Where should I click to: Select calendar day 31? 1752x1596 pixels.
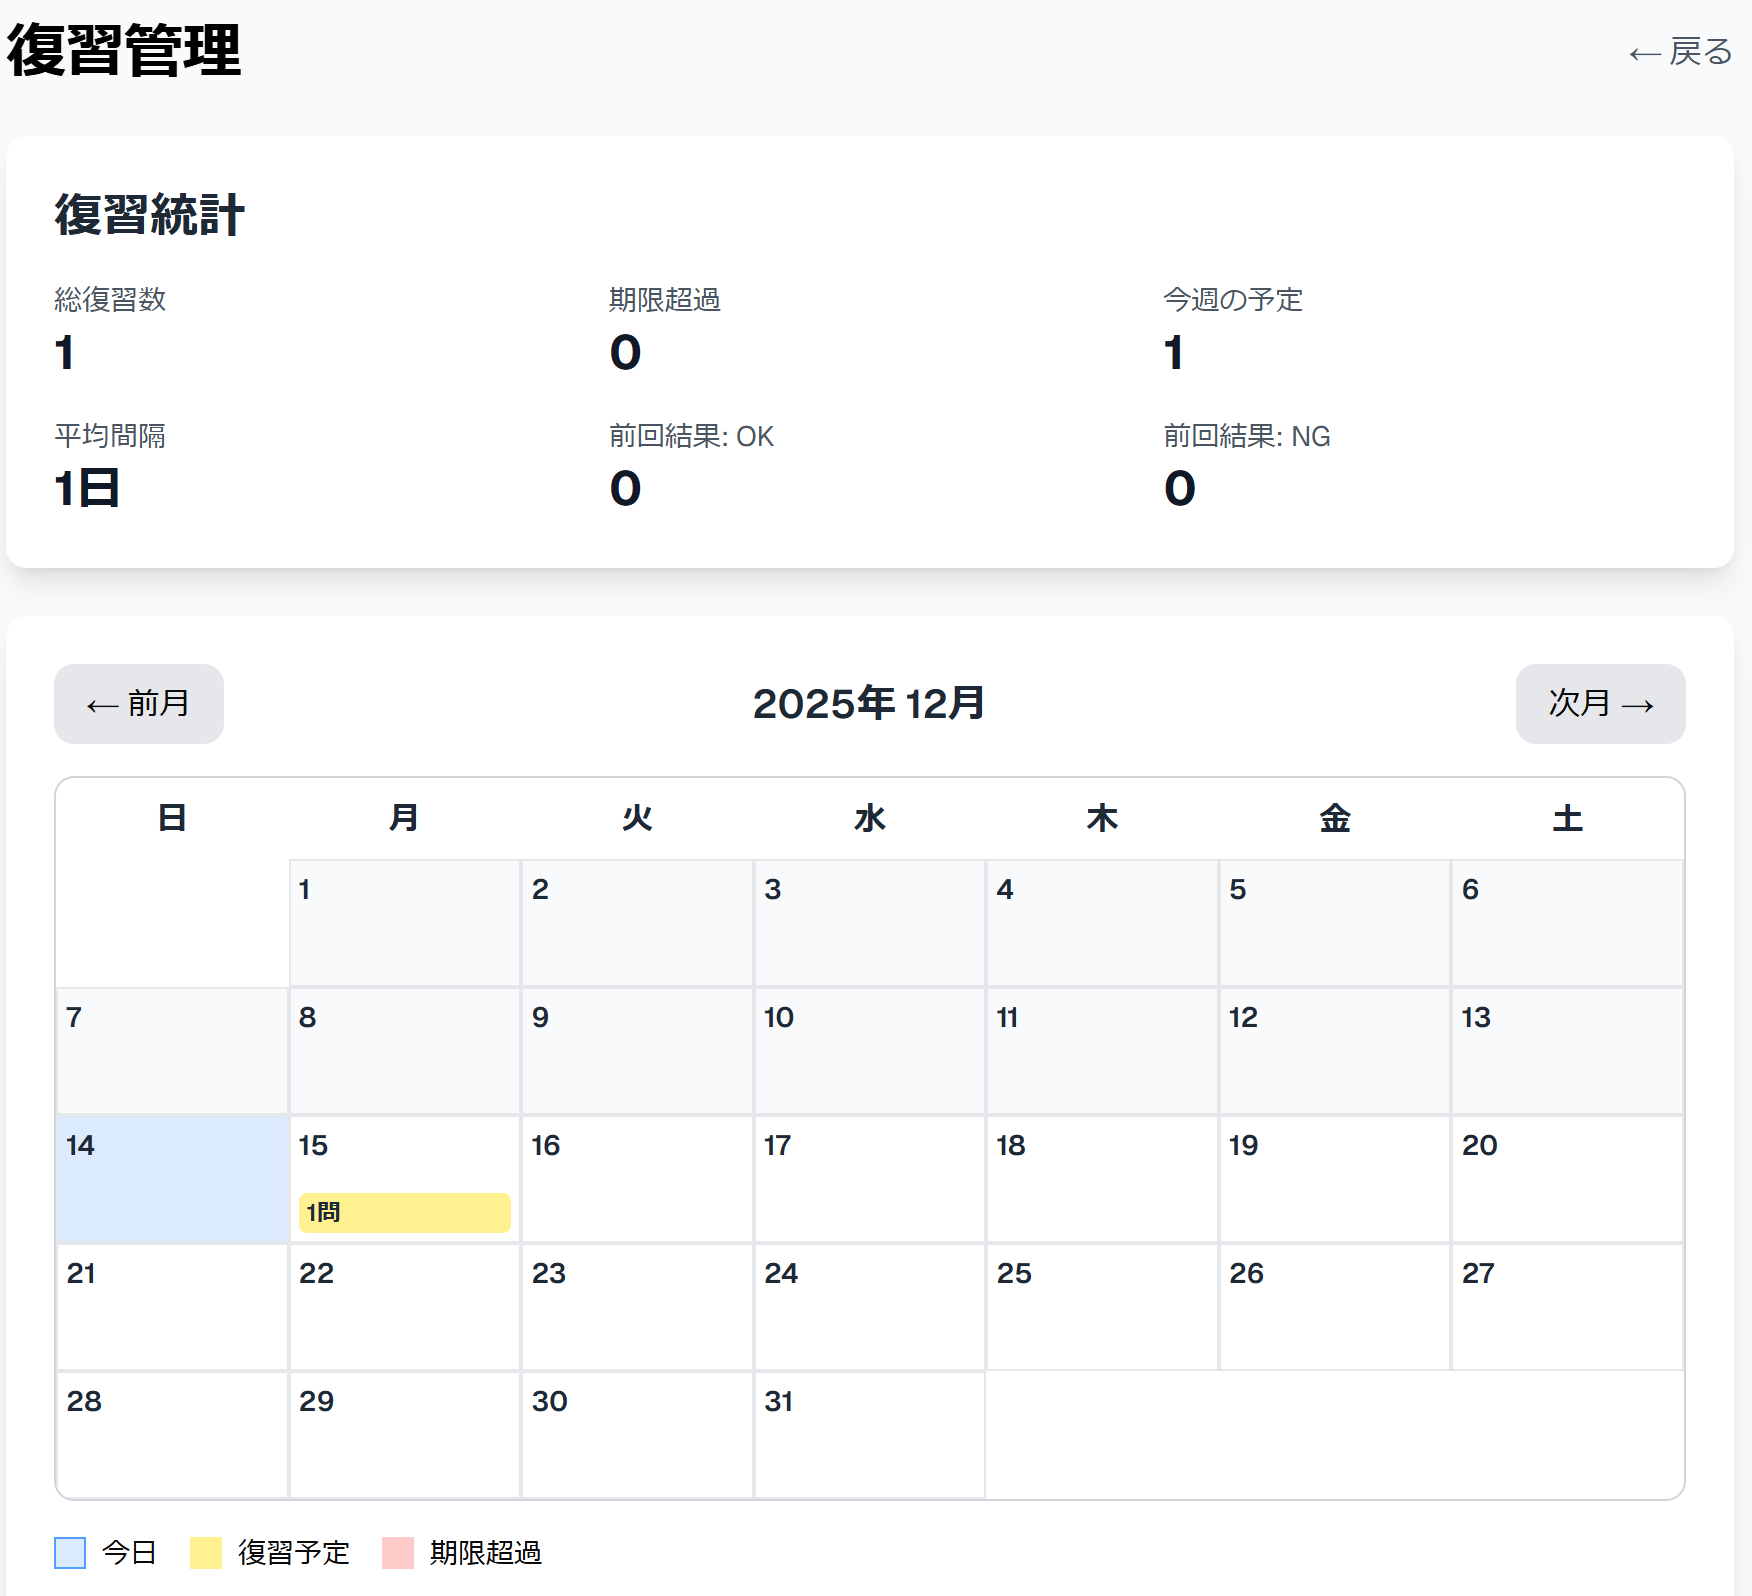(870, 1435)
